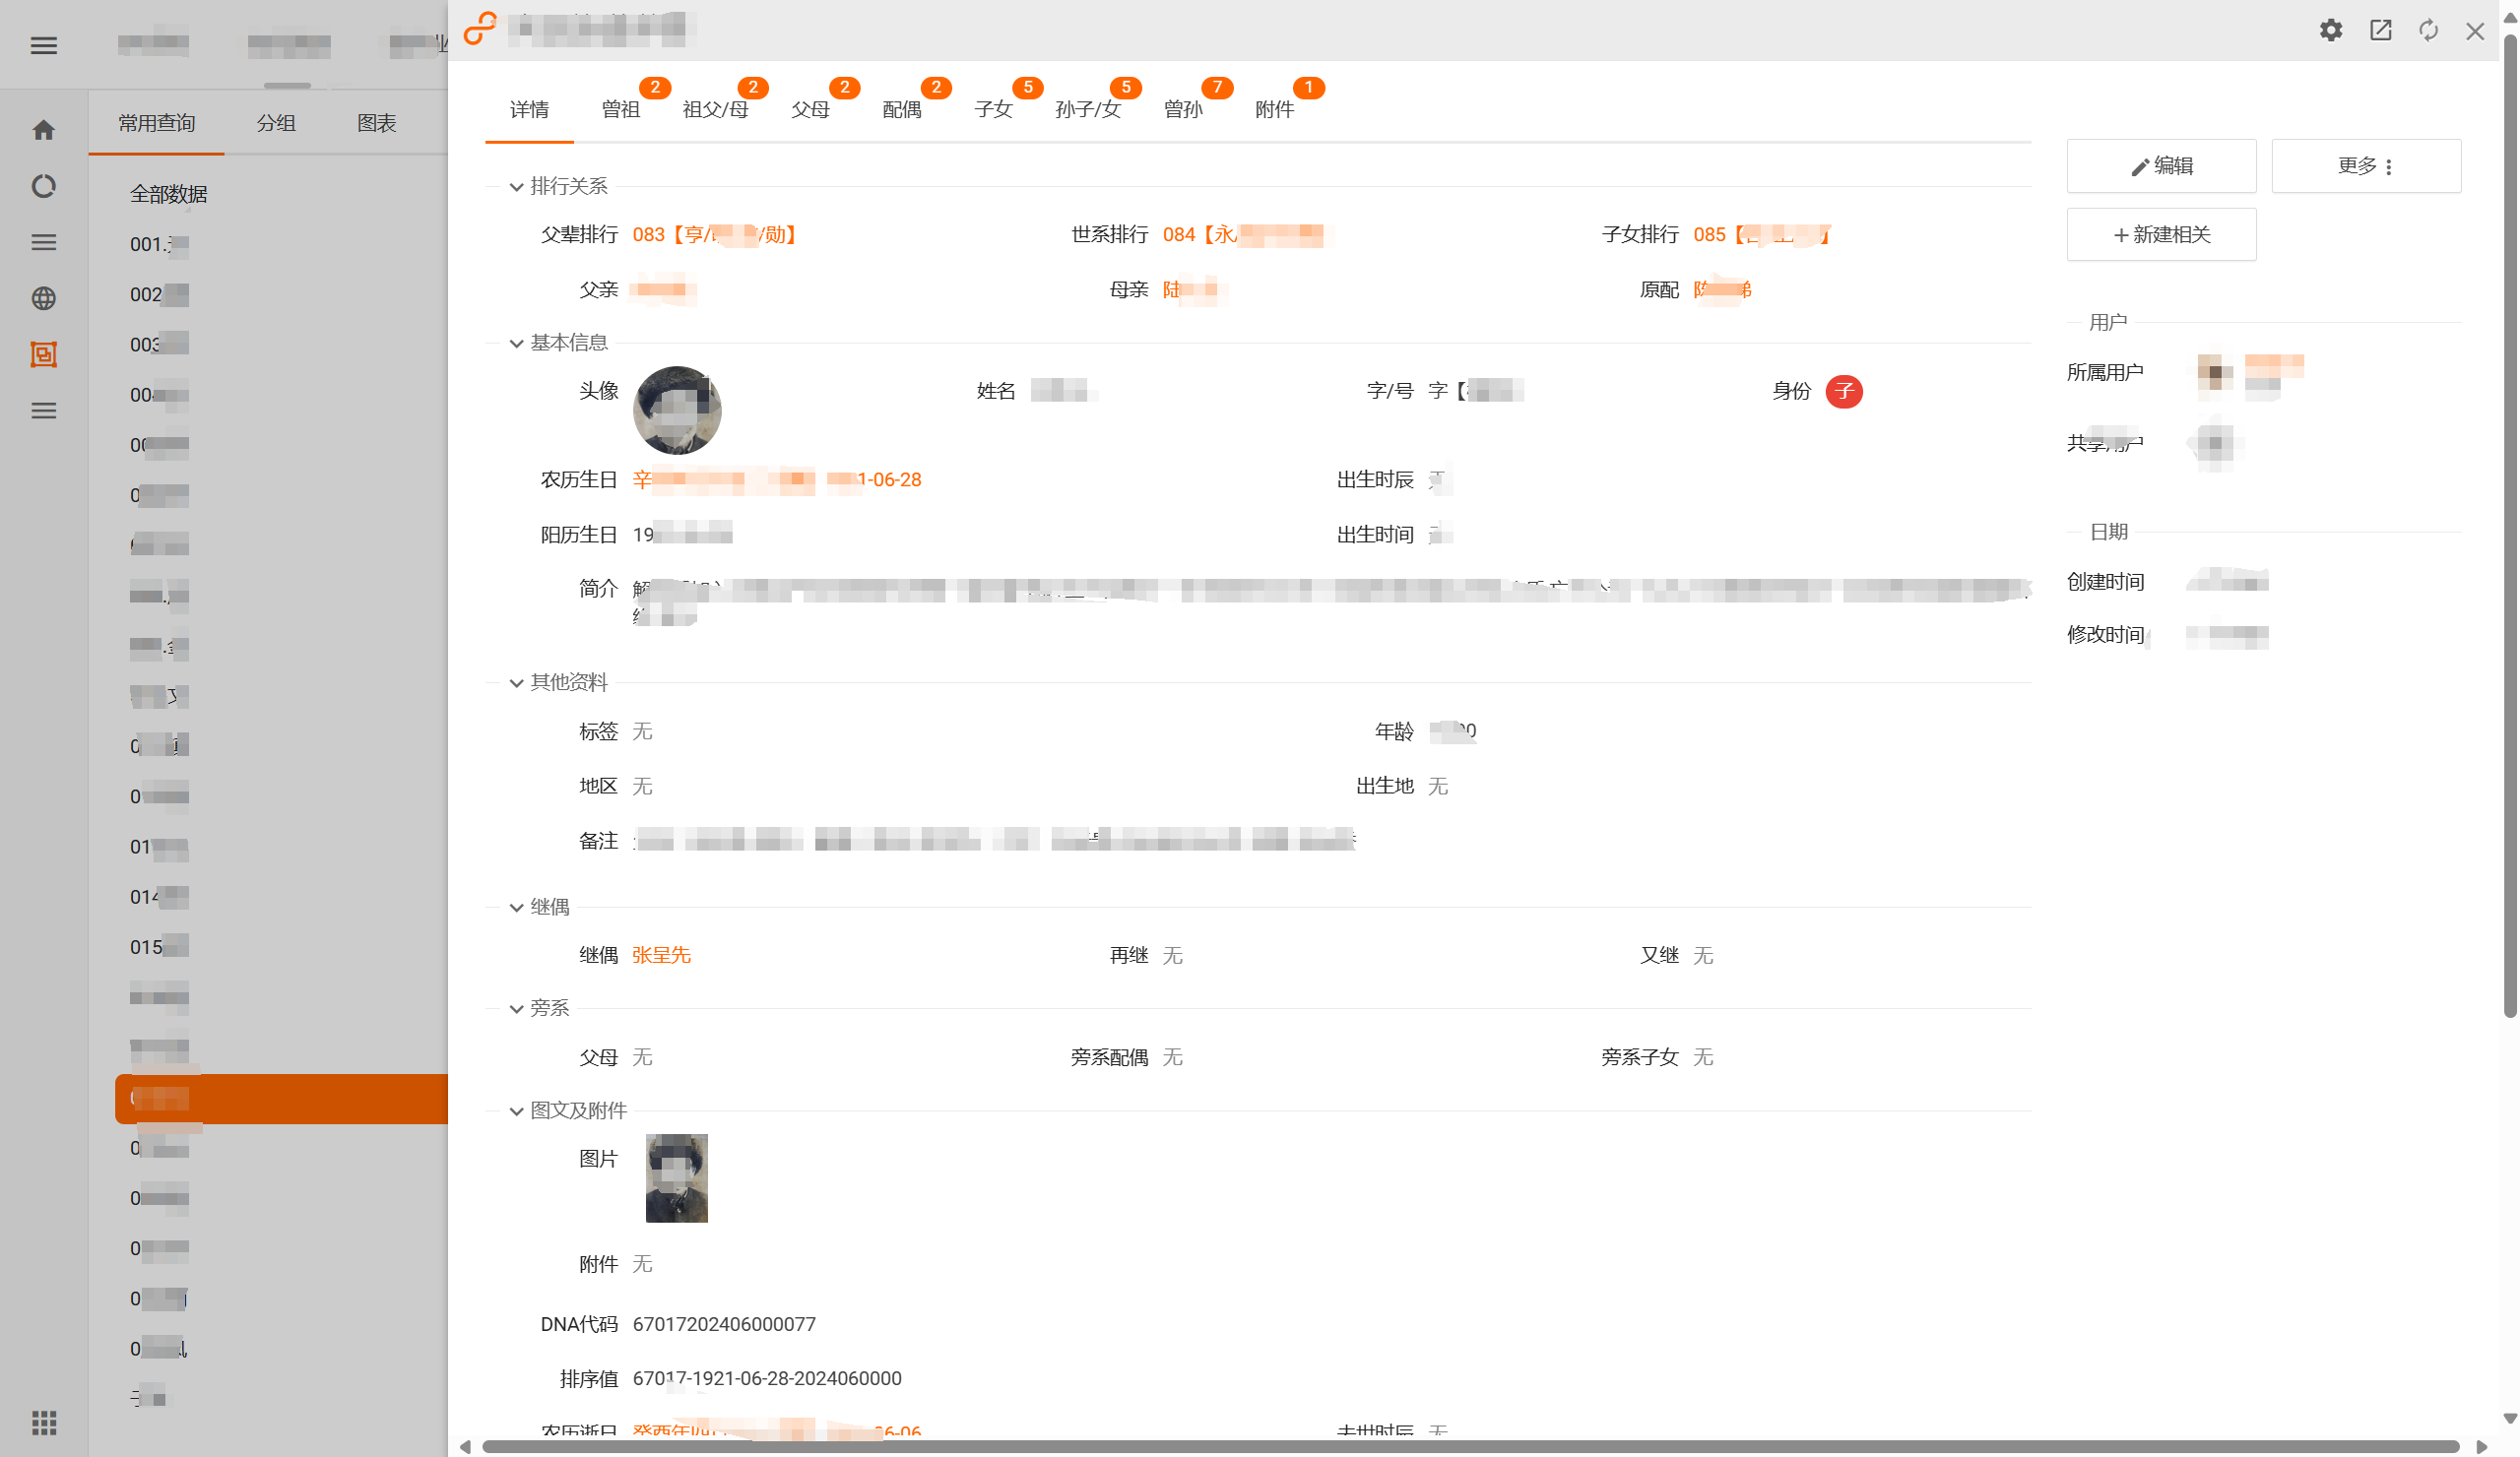Collapse the 图文及附件 section
Screen dimensions: 2520x1457
click(x=516, y=1111)
